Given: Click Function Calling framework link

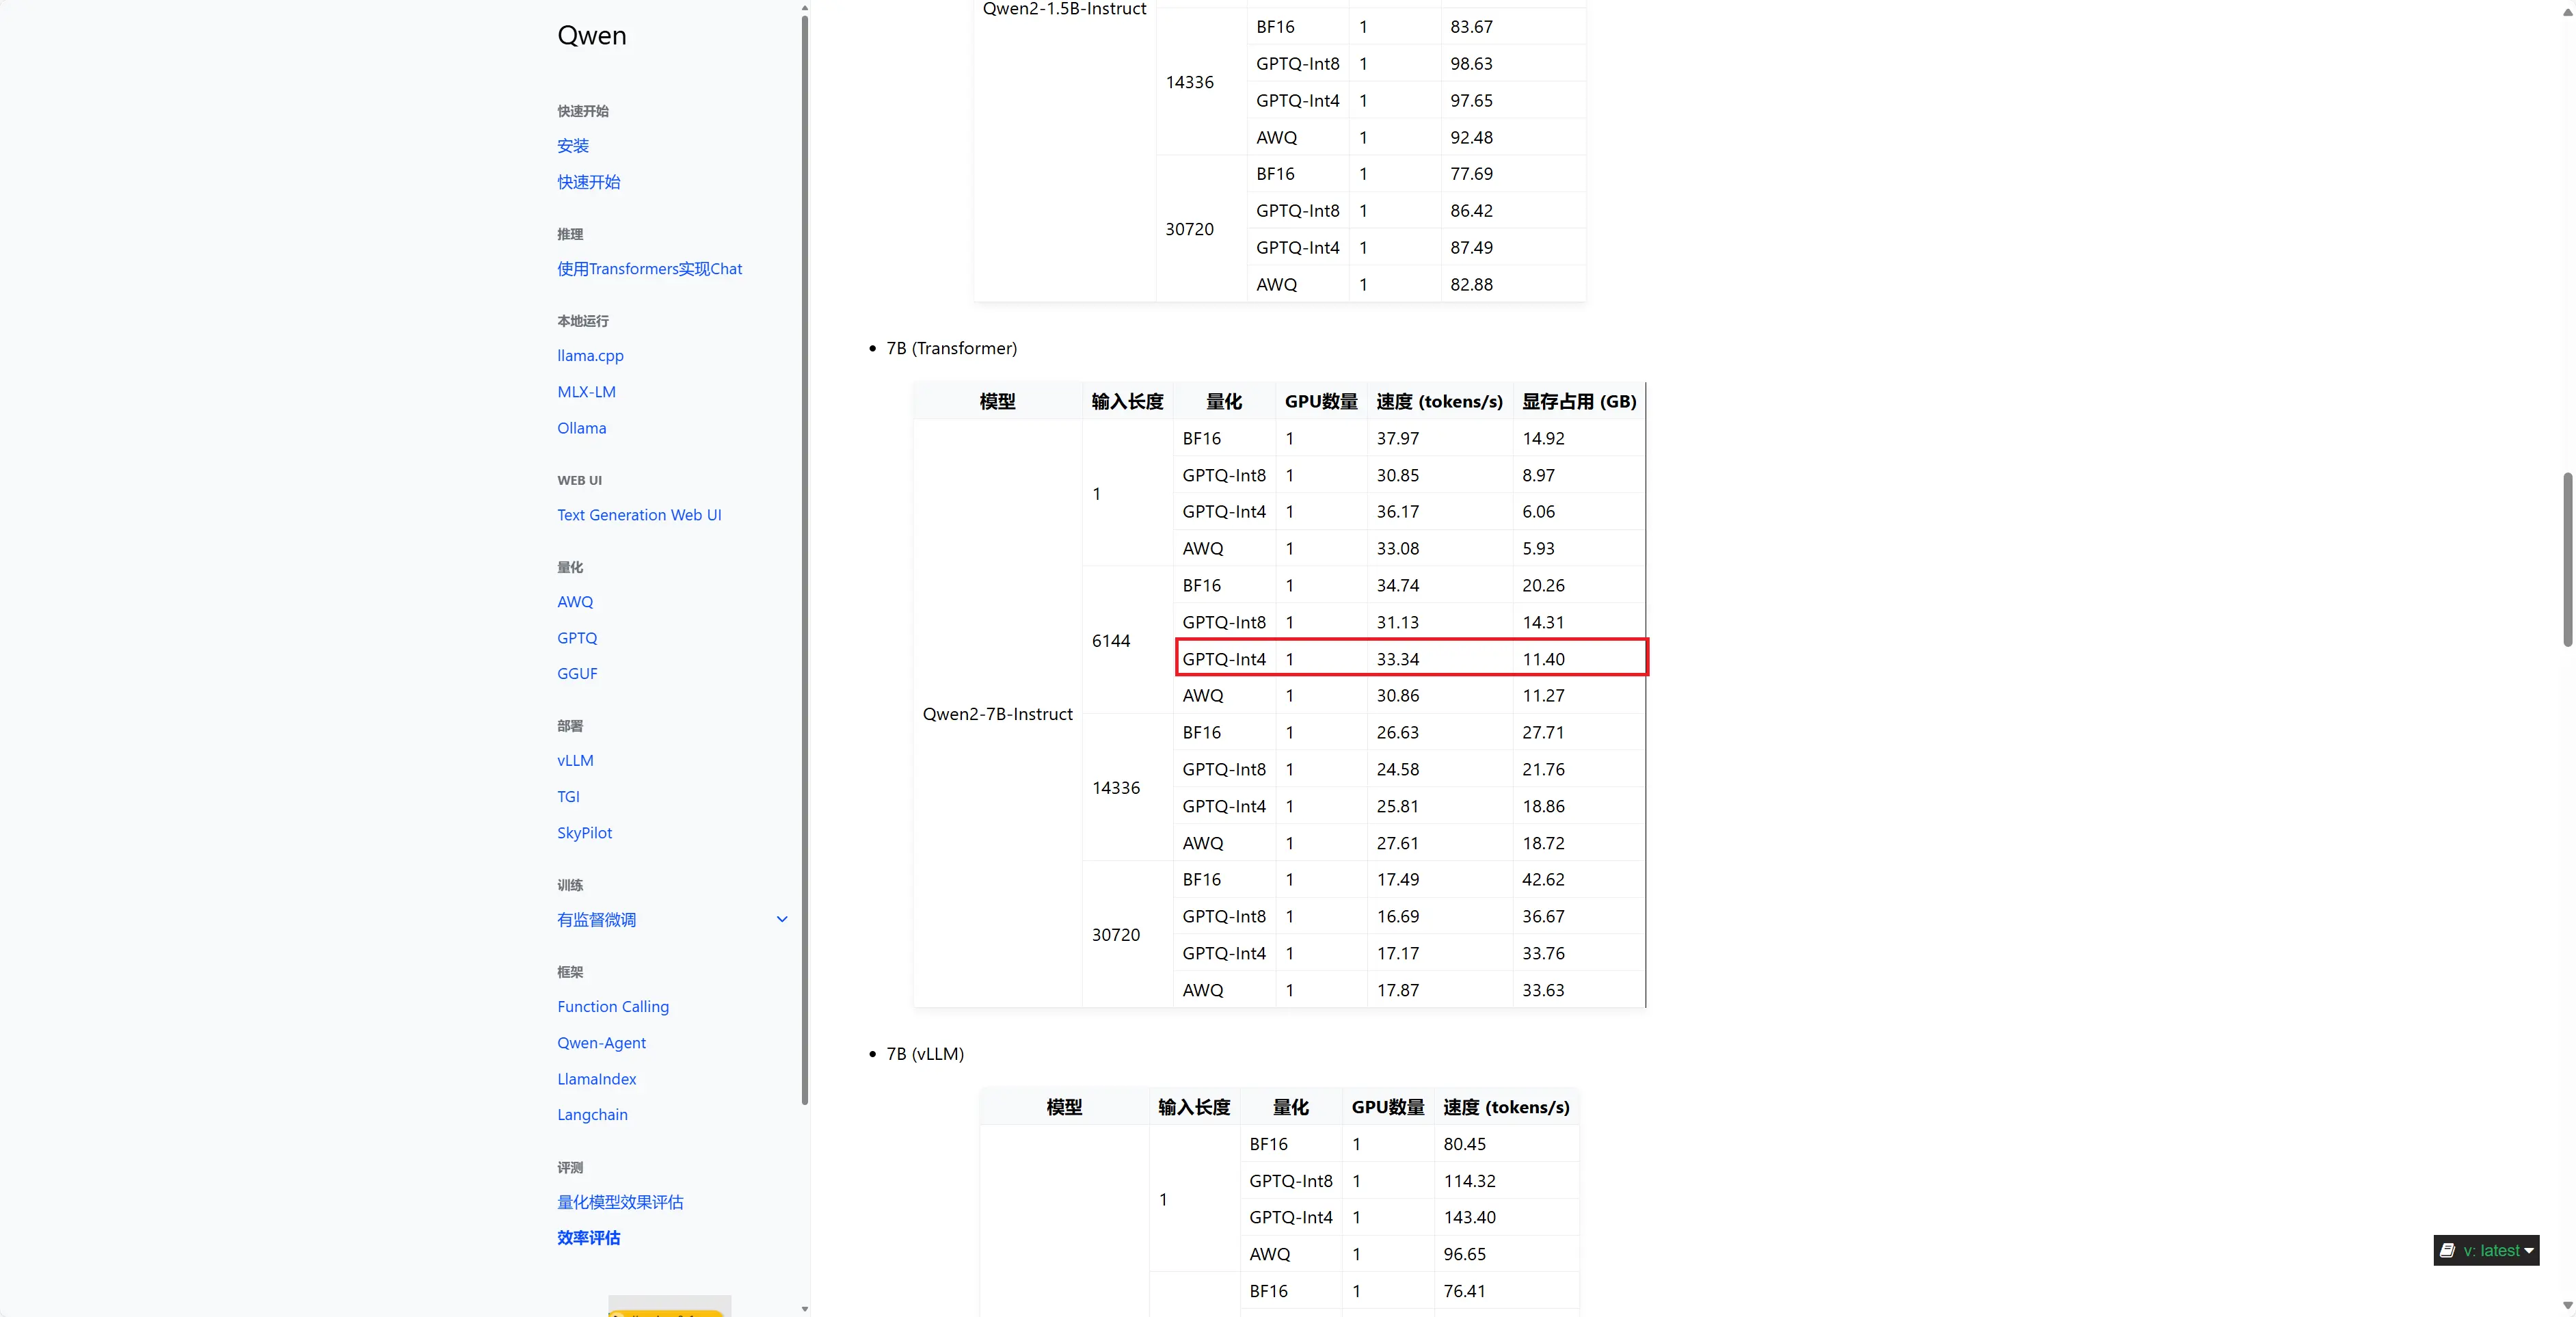Looking at the screenshot, I should tap(613, 1008).
